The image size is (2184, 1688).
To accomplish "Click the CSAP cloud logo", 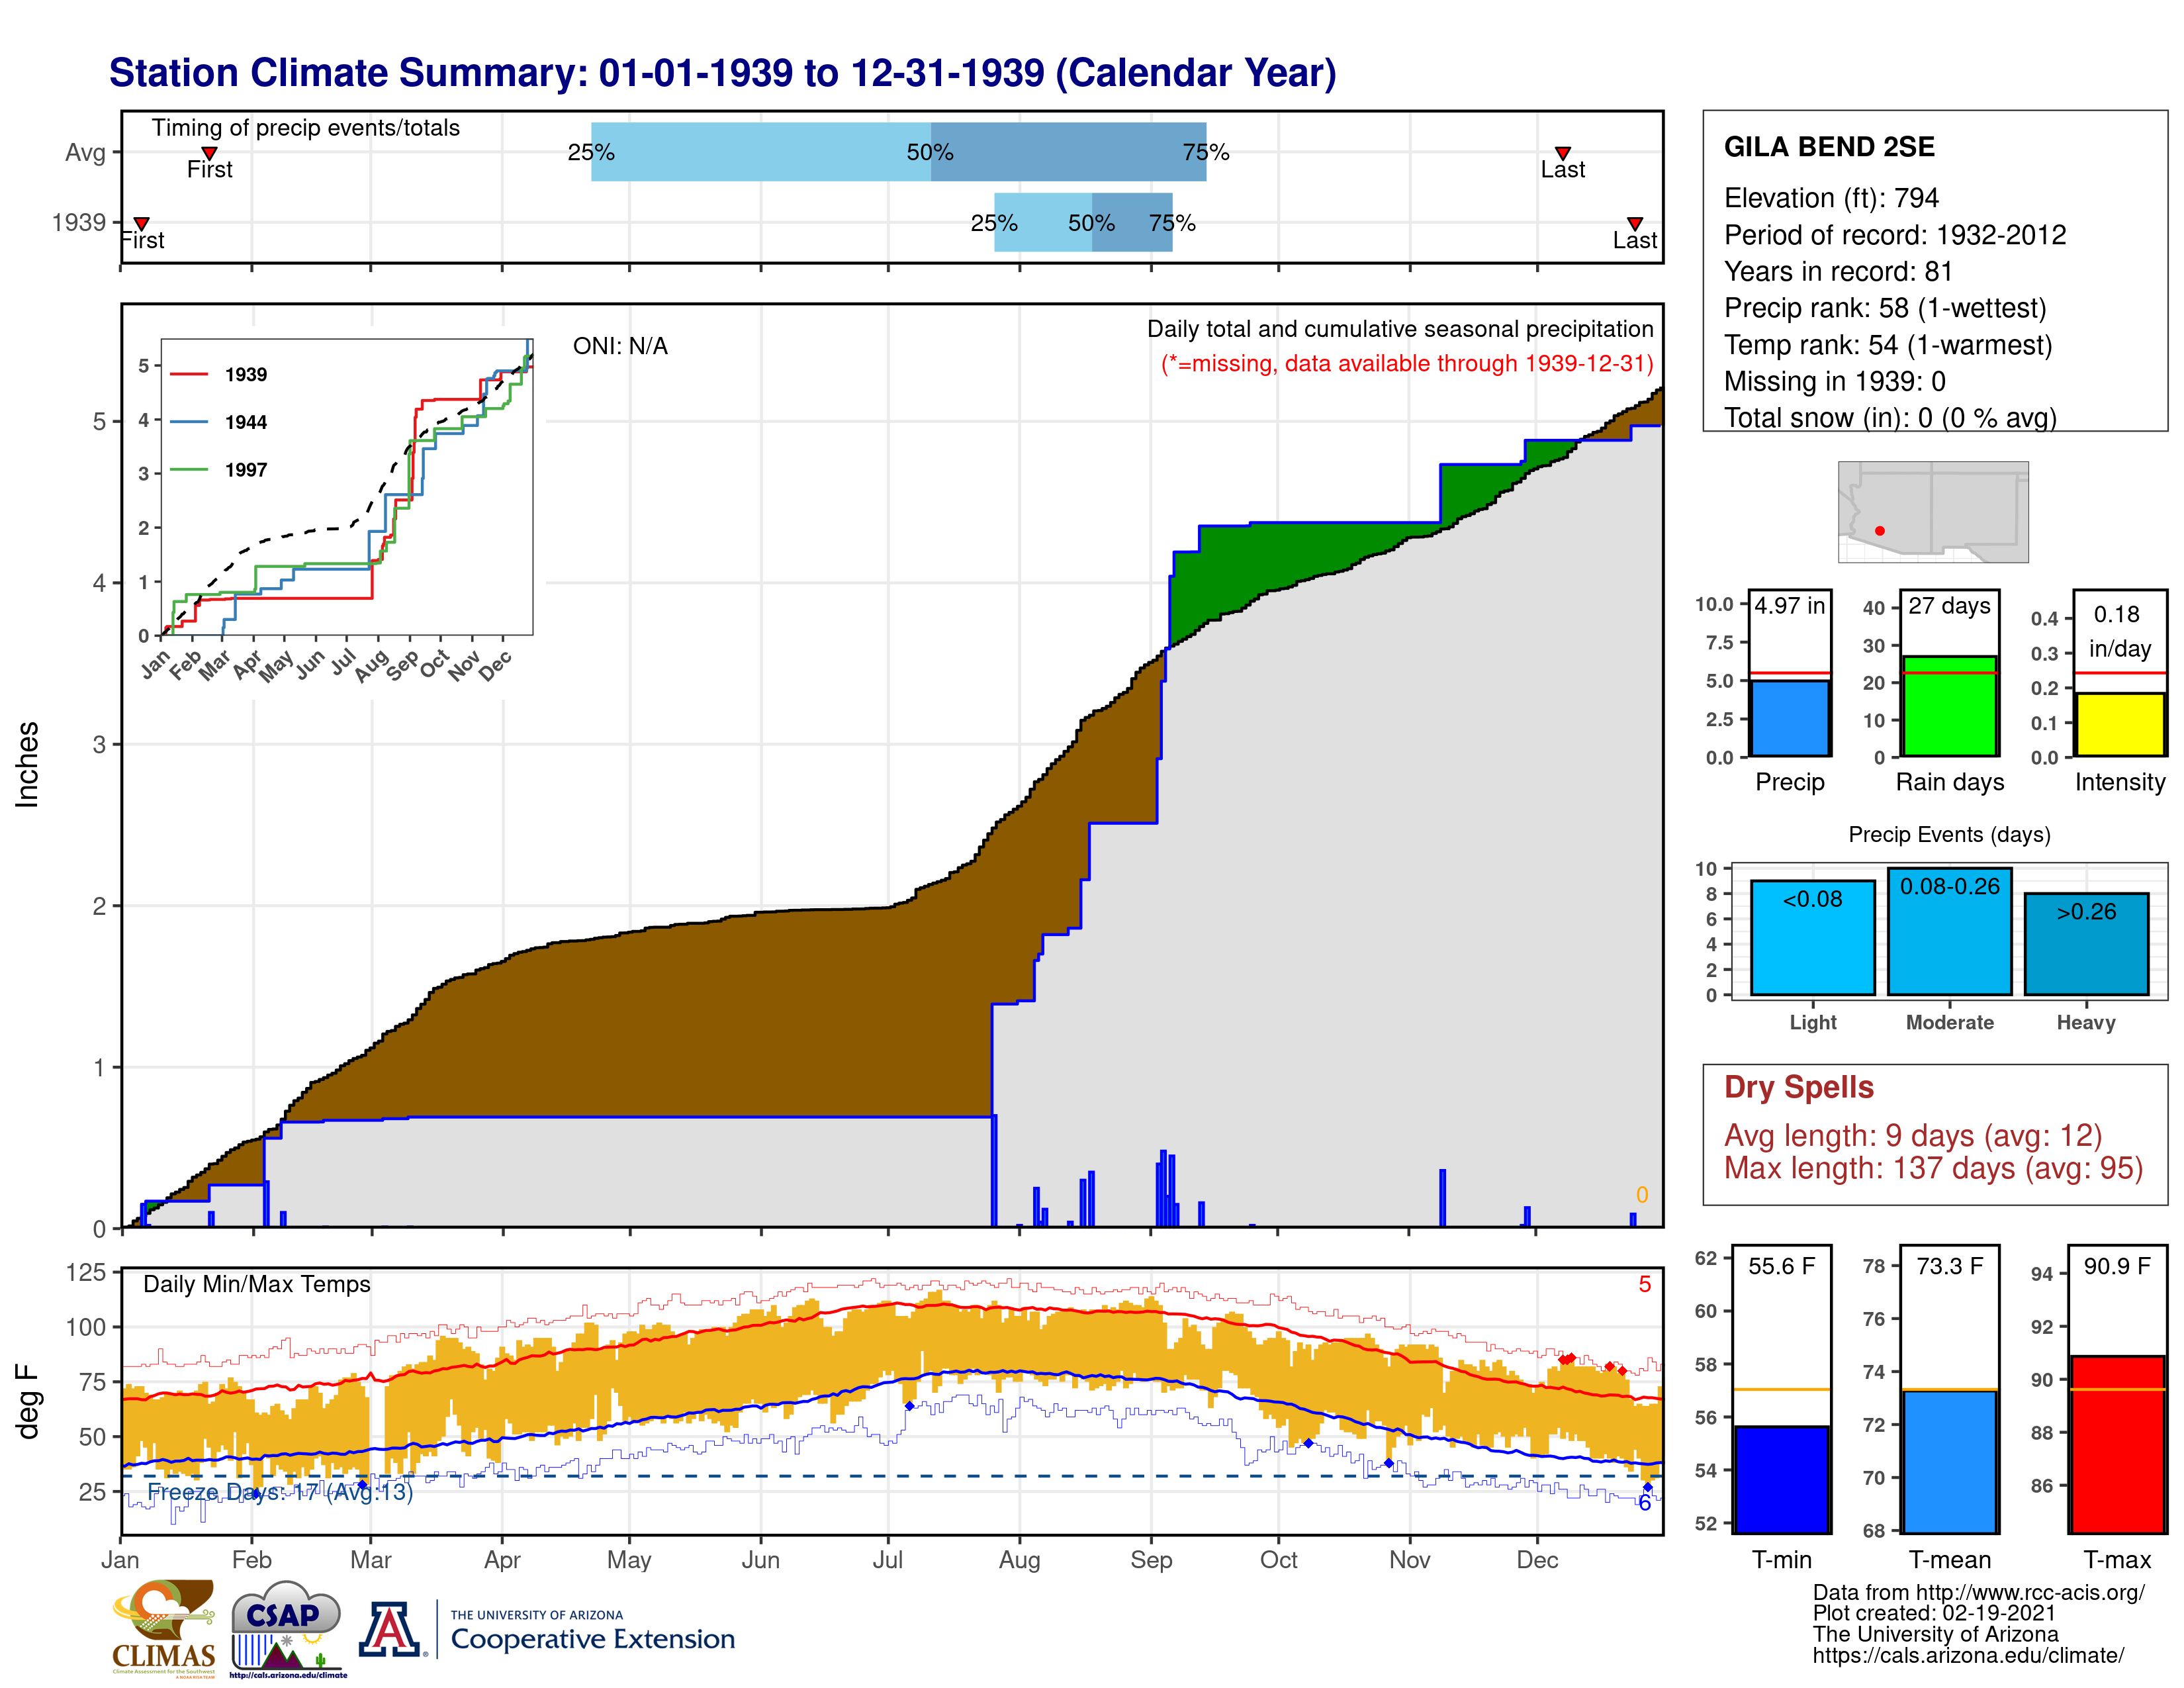I will (x=287, y=1628).
